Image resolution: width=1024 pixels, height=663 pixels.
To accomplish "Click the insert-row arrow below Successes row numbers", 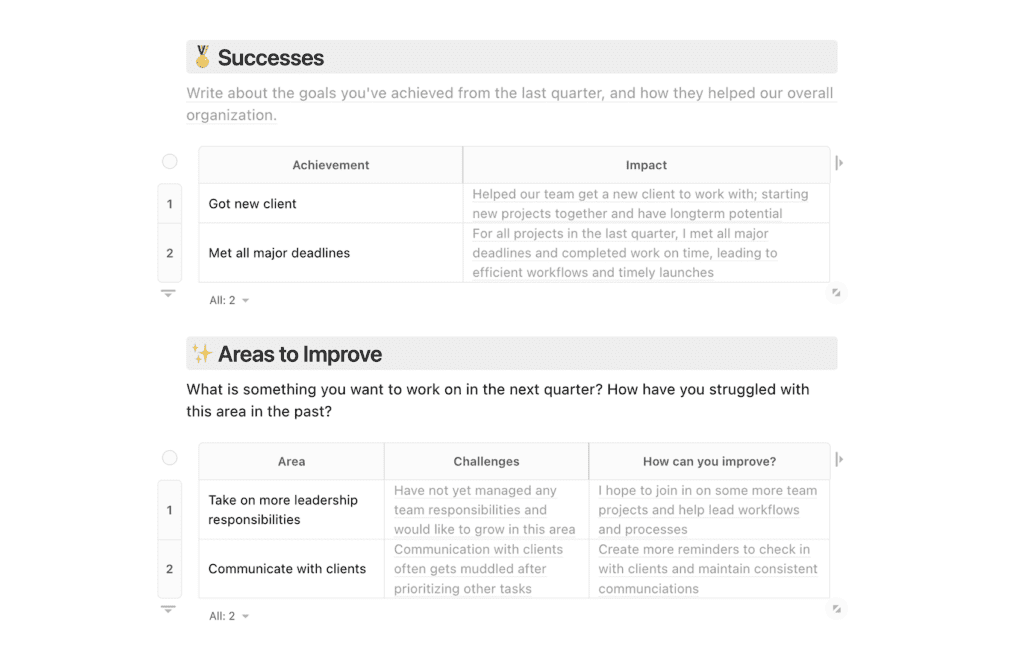I will tap(169, 293).
